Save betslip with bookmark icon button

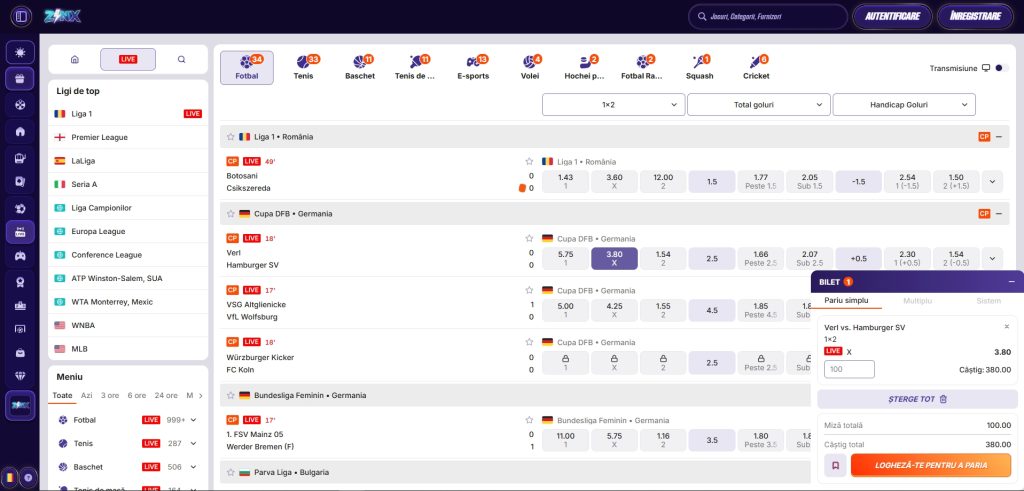835,466
